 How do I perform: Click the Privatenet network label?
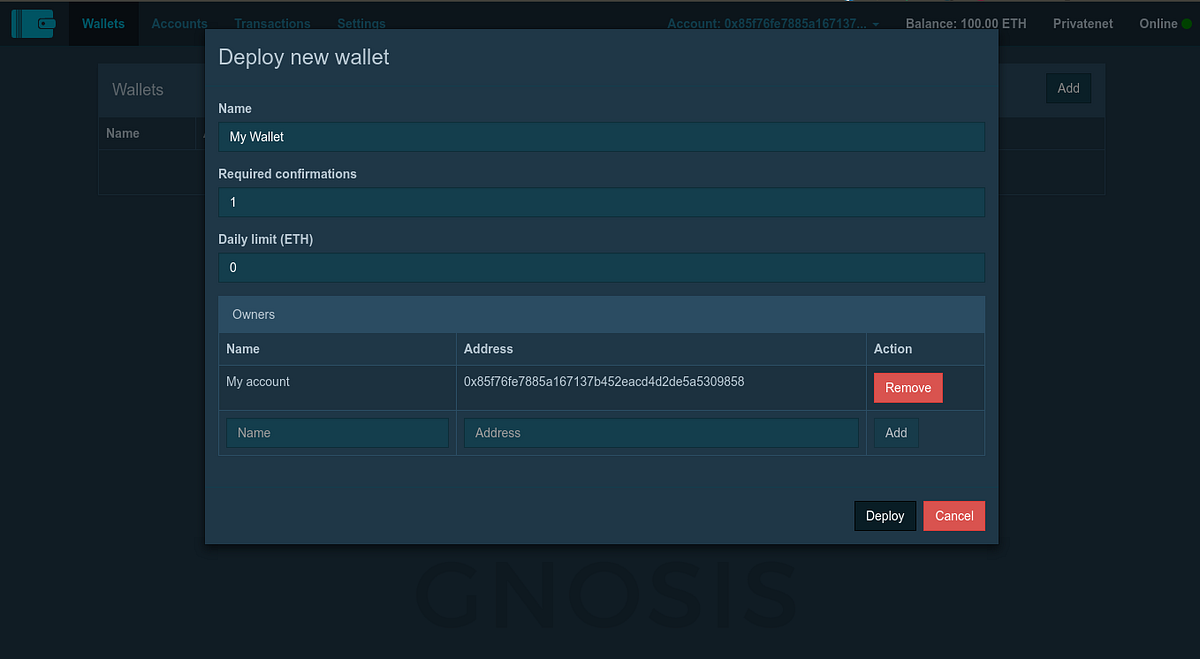pos(1083,23)
